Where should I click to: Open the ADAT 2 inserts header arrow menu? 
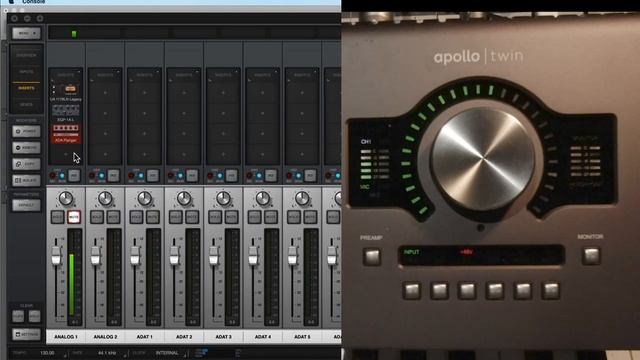pos(197,72)
